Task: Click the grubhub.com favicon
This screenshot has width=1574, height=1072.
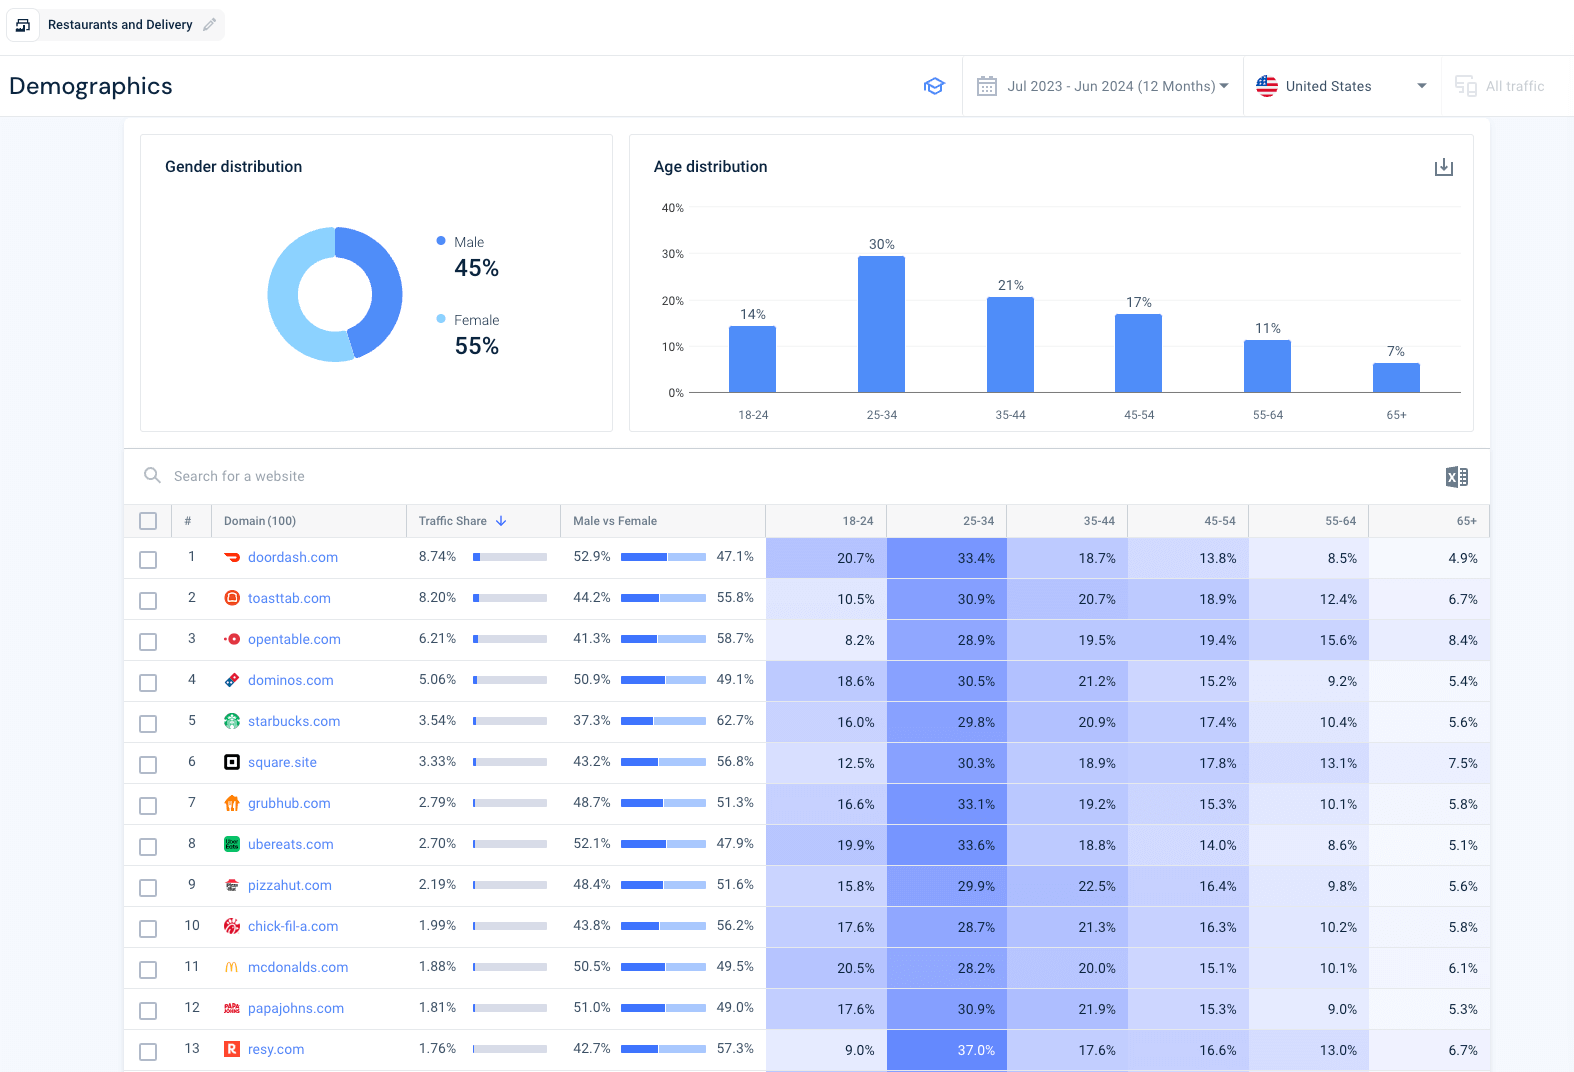Action: (x=232, y=803)
